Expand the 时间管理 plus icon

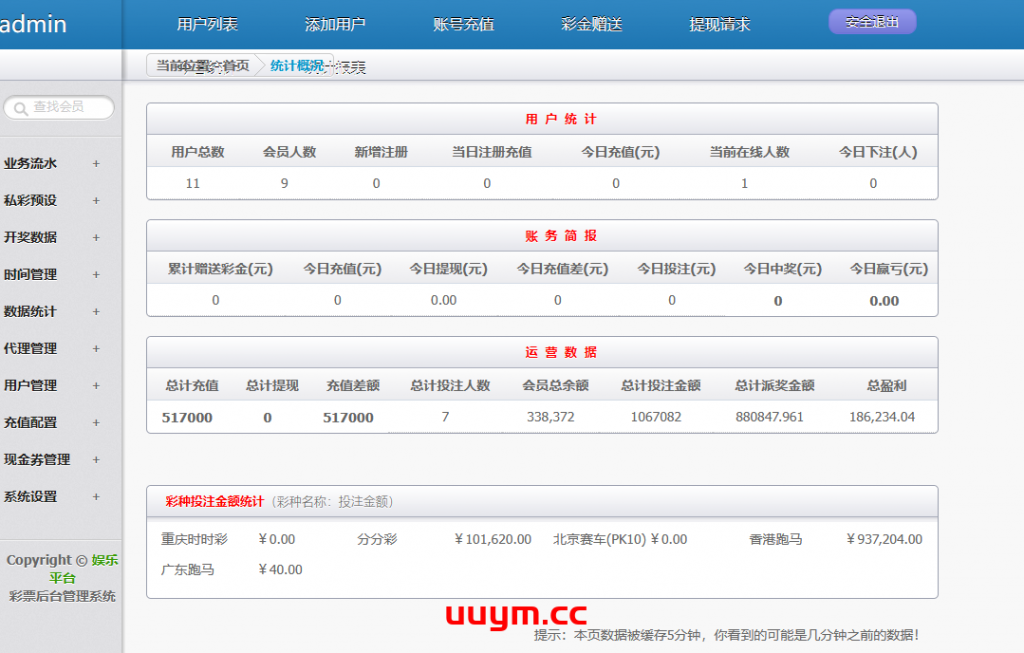[x=96, y=275]
